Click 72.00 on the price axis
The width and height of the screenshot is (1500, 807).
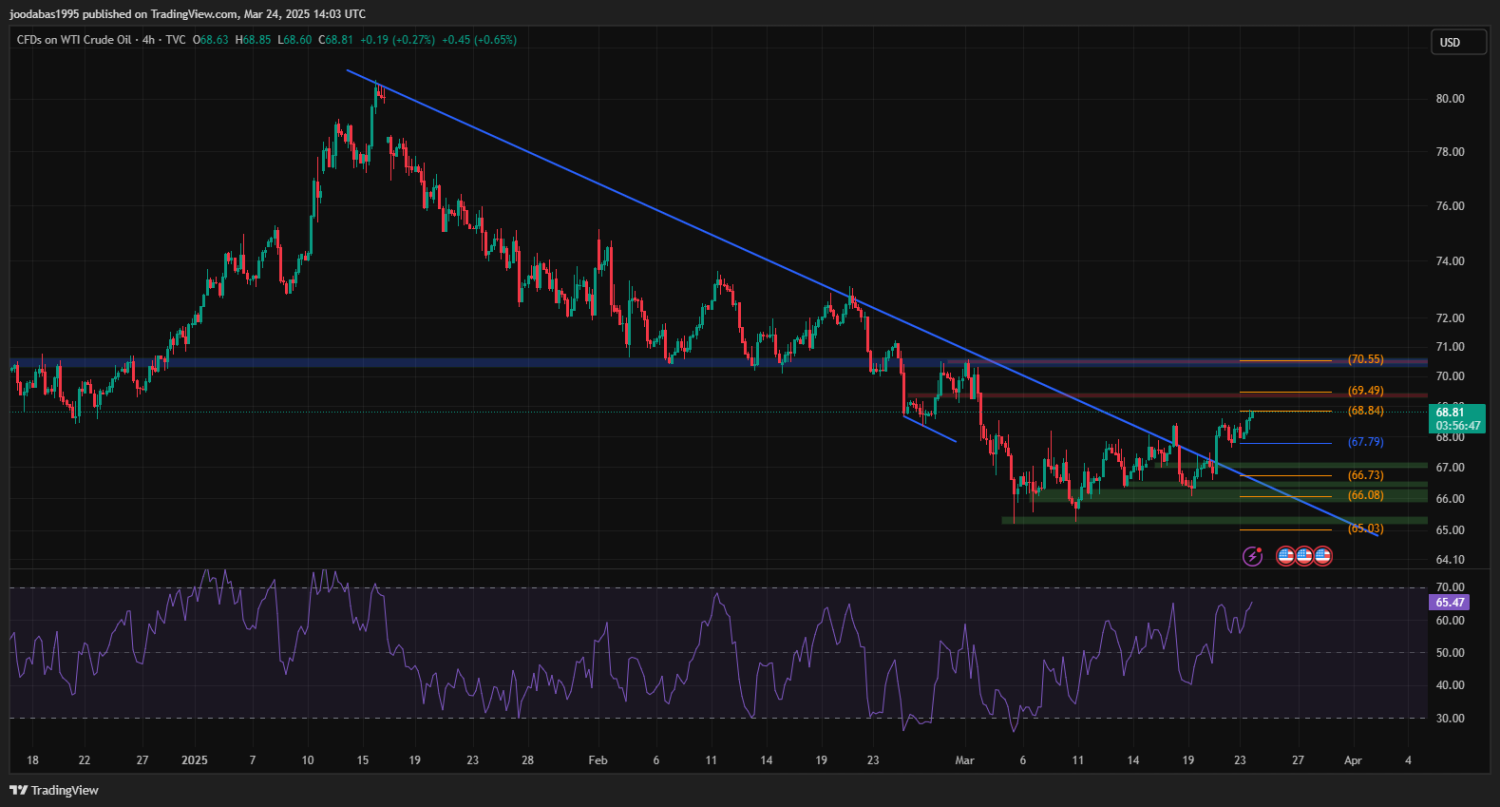(x=1450, y=318)
